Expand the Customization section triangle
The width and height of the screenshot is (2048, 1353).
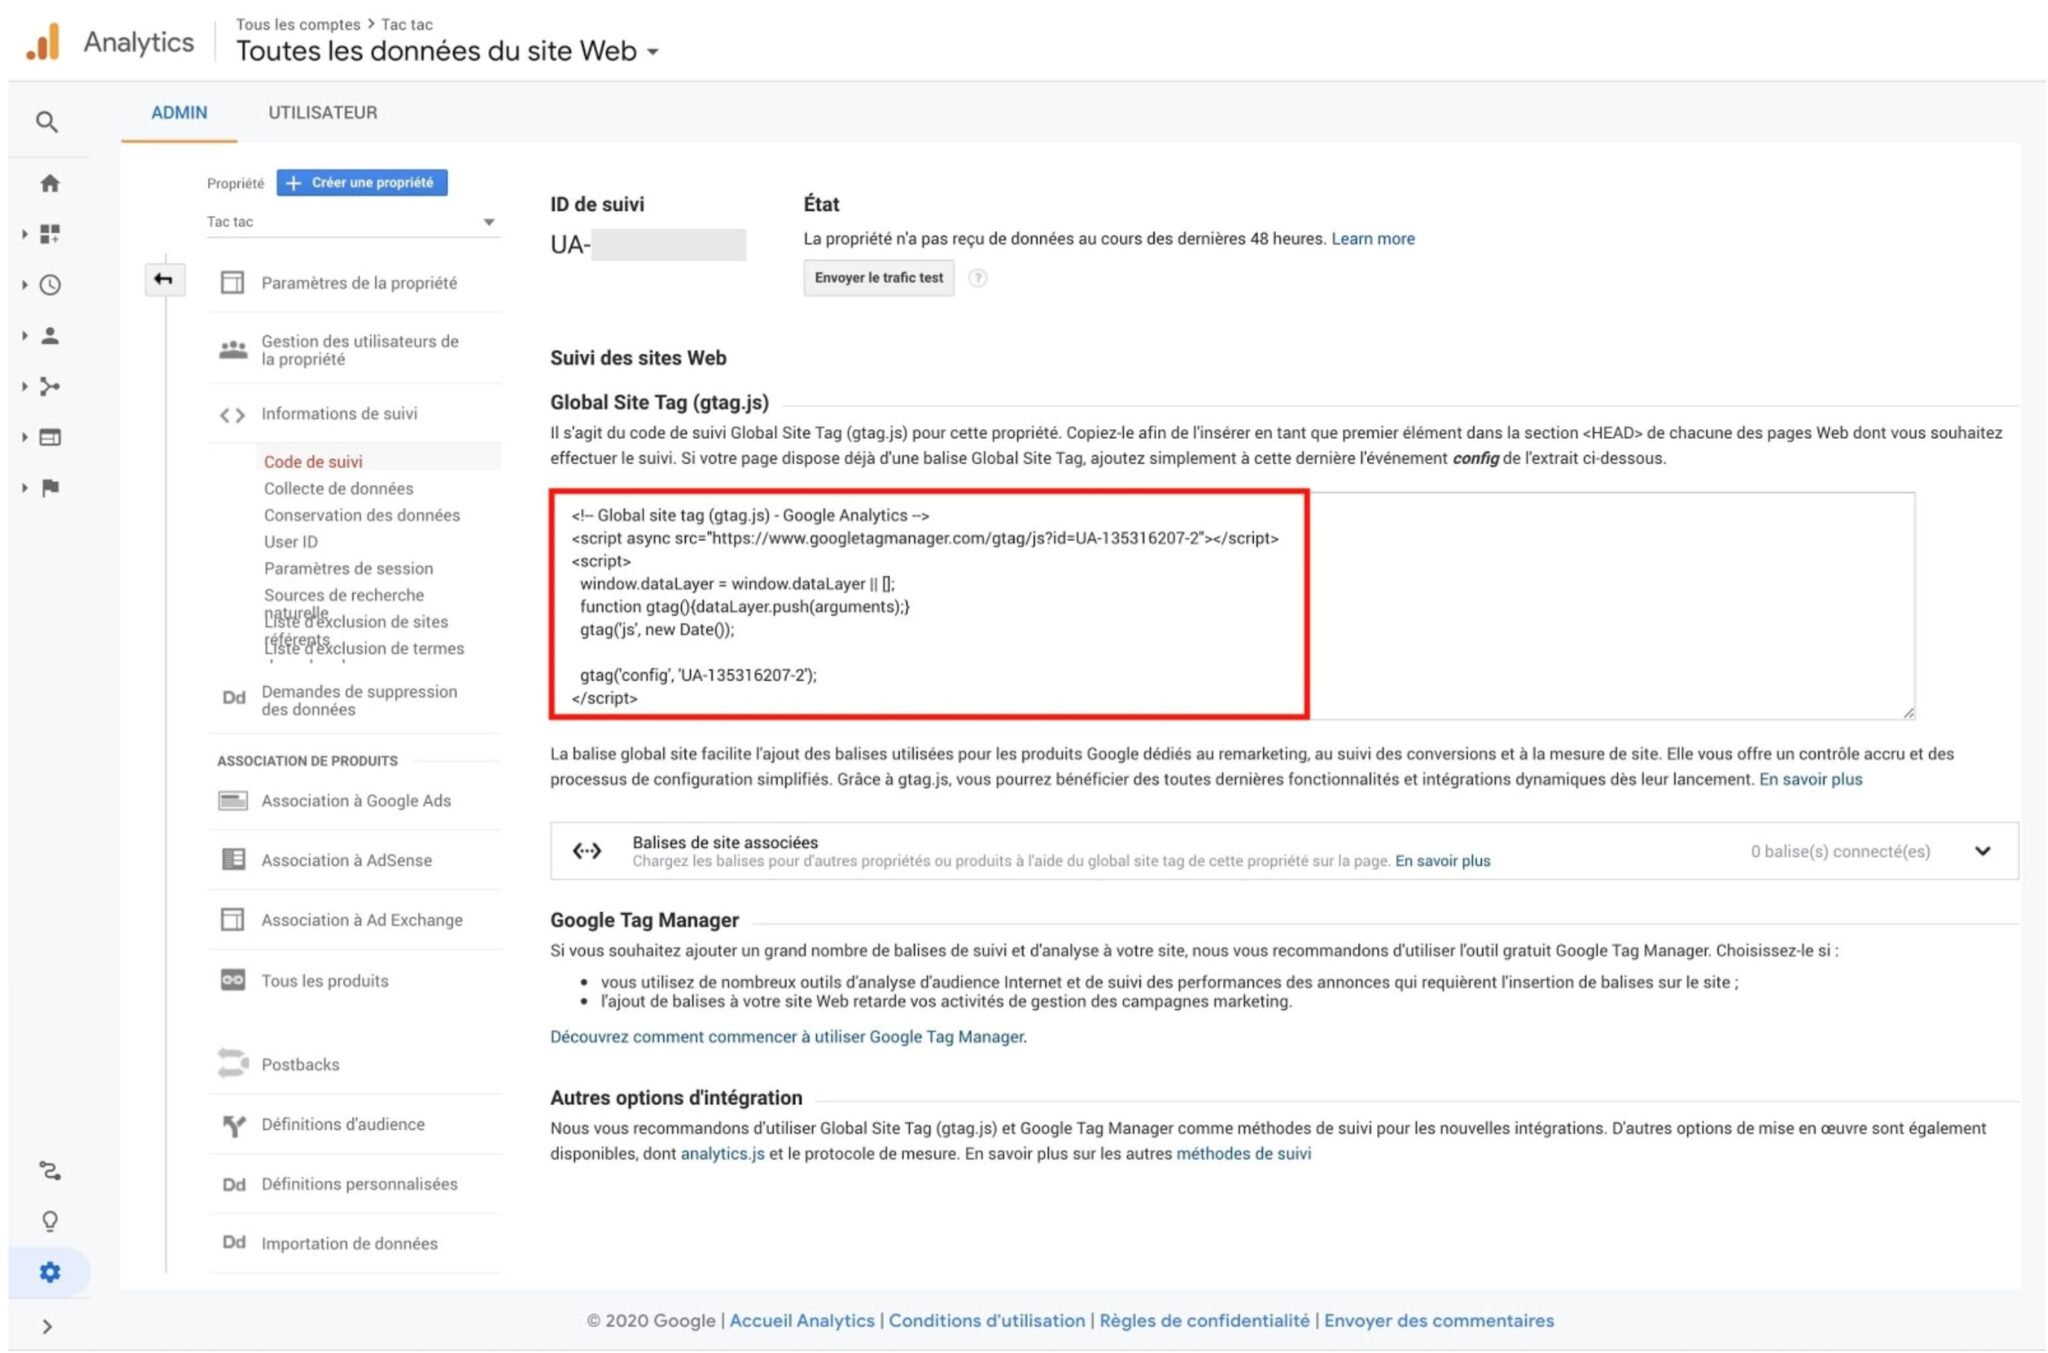[x=25, y=234]
